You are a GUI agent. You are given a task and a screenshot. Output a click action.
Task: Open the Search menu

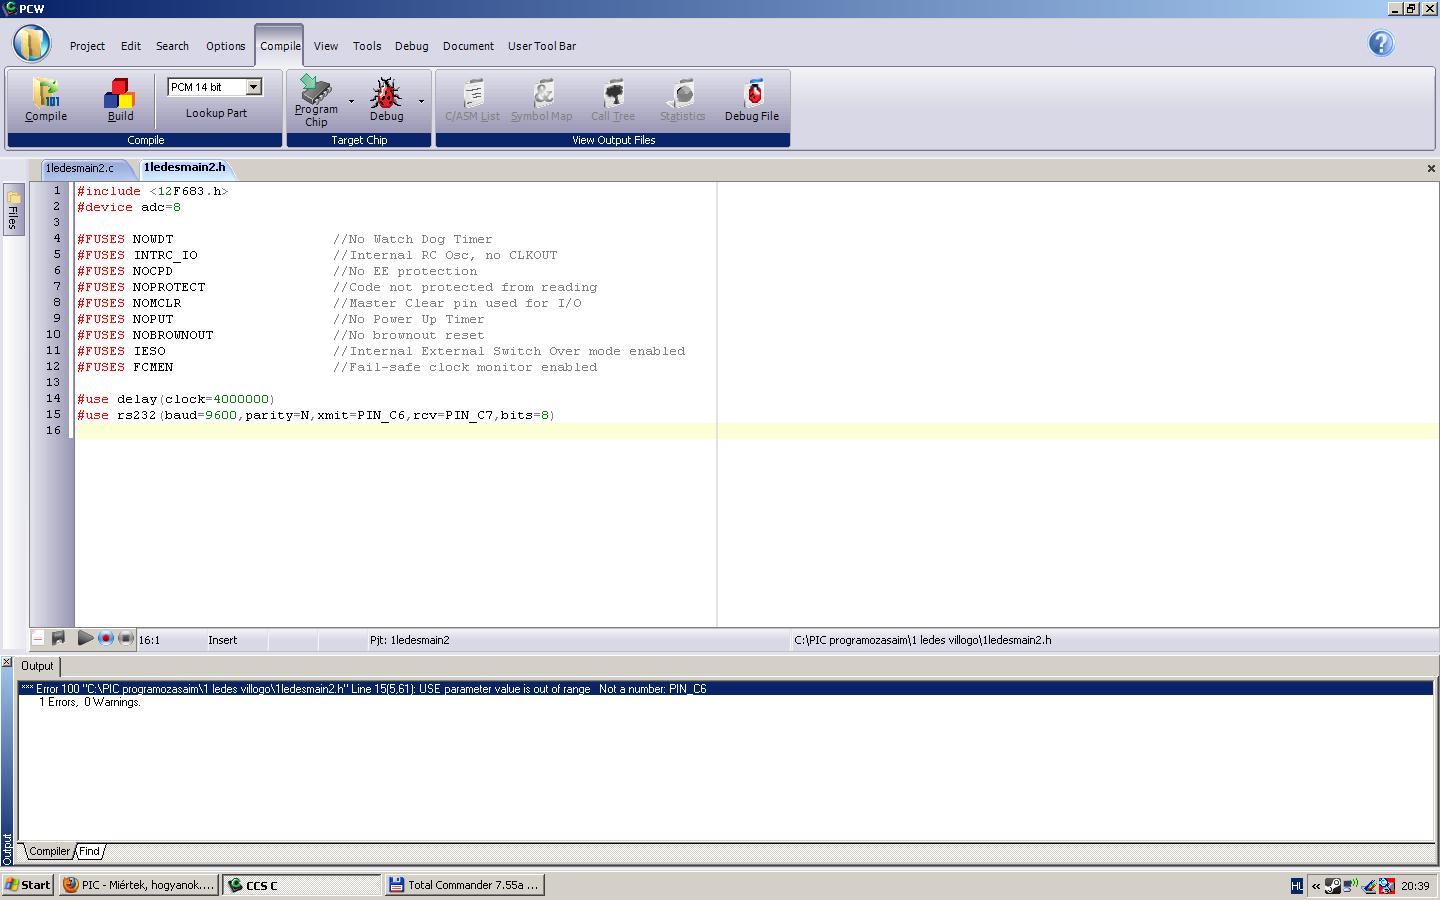click(x=172, y=46)
